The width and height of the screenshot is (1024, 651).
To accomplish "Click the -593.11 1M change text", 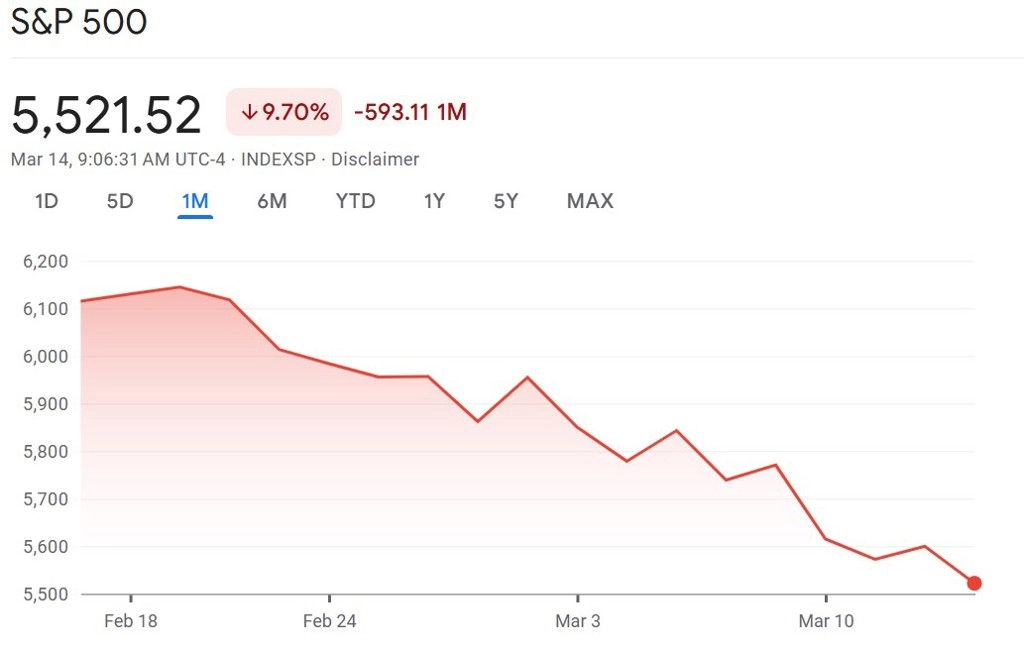I will click(410, 112).
